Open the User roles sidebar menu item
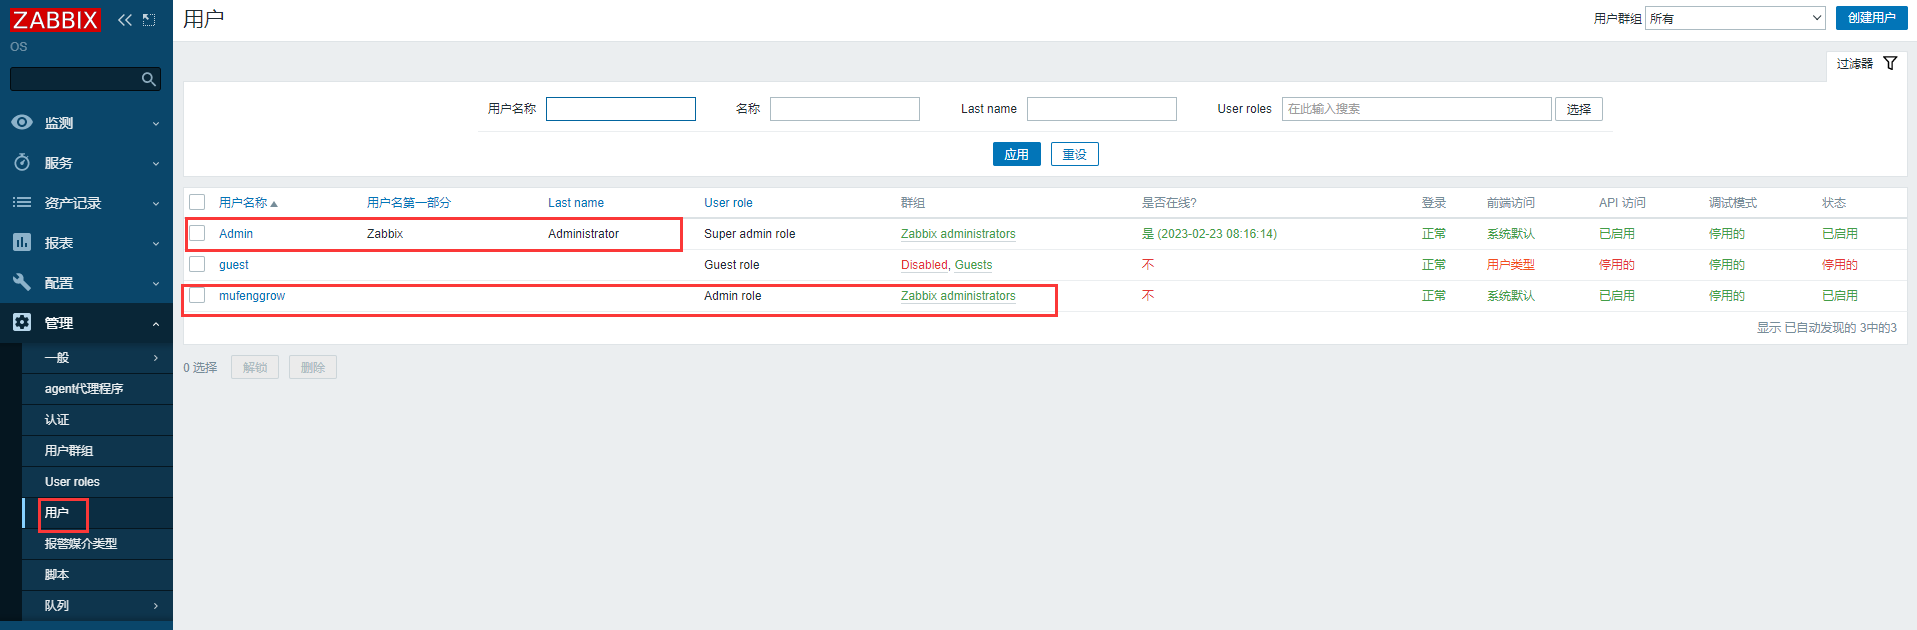Screen dimensions: 1917x630 (97, 482)
